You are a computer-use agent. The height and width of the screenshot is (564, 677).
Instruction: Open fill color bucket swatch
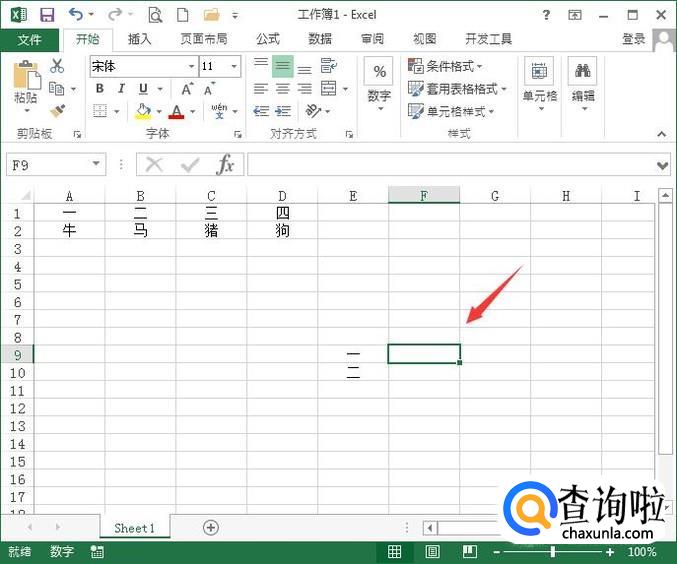pyautogui.click(x=144, y=111)
